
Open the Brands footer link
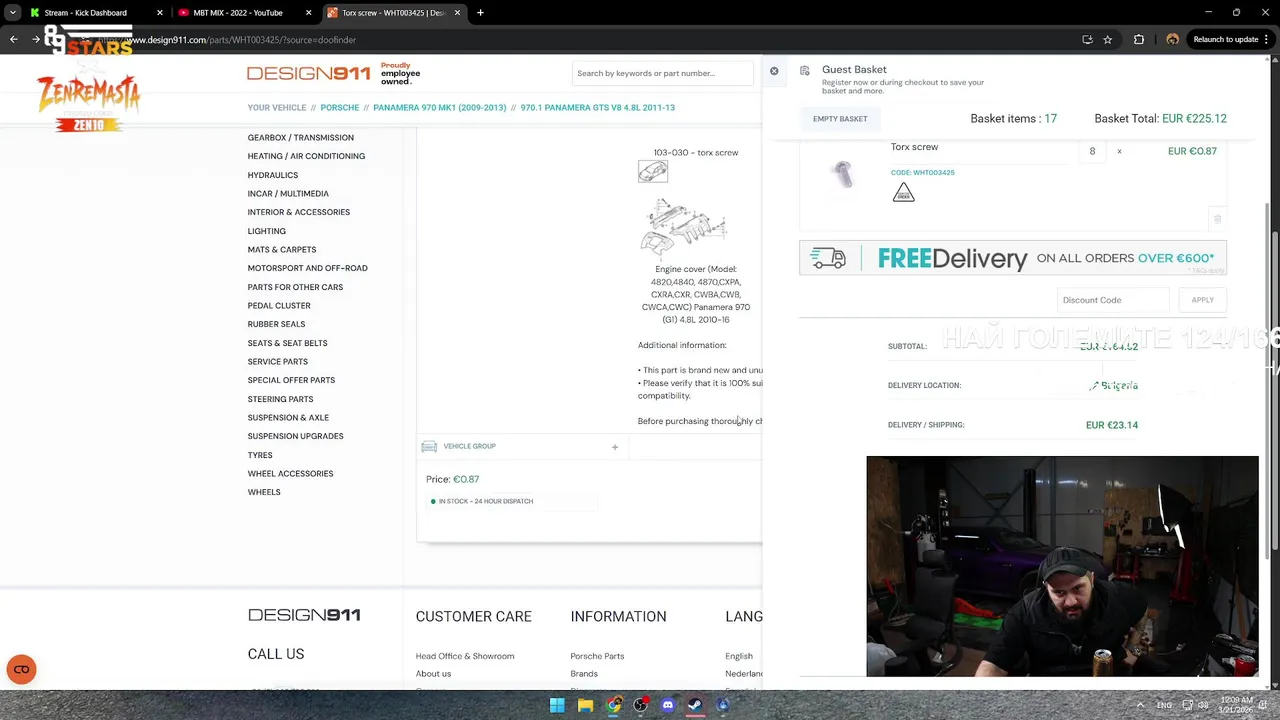584,674
